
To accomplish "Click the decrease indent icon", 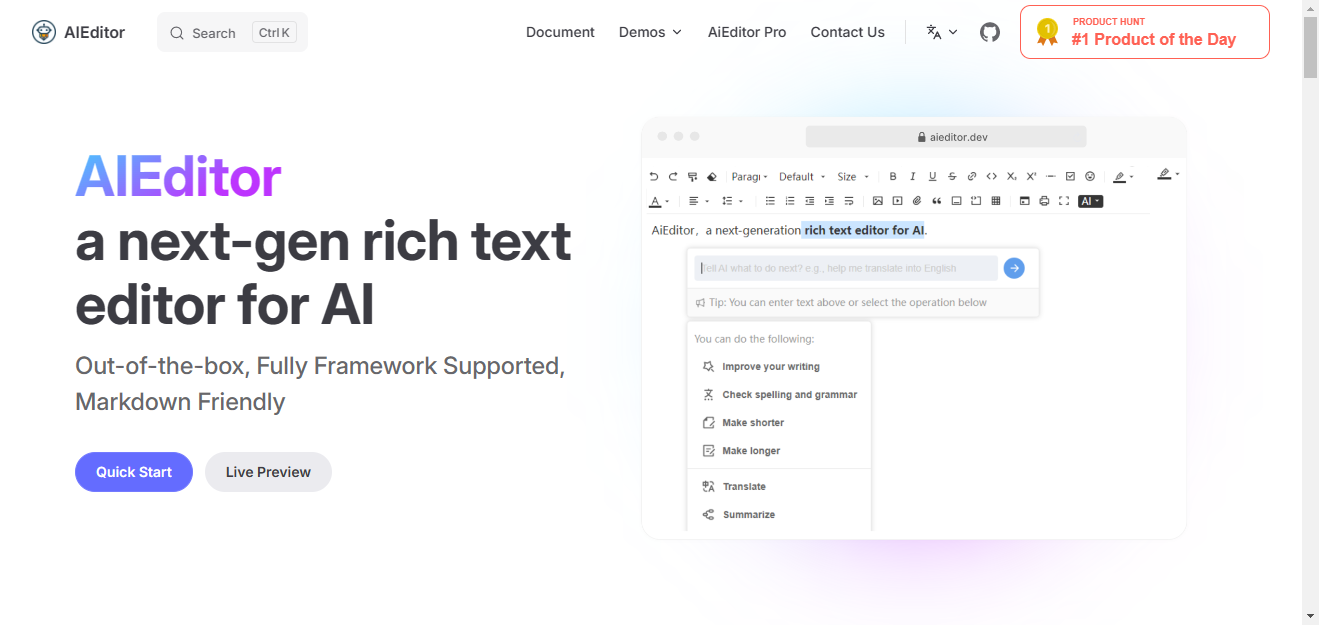I will click(810, 201).
